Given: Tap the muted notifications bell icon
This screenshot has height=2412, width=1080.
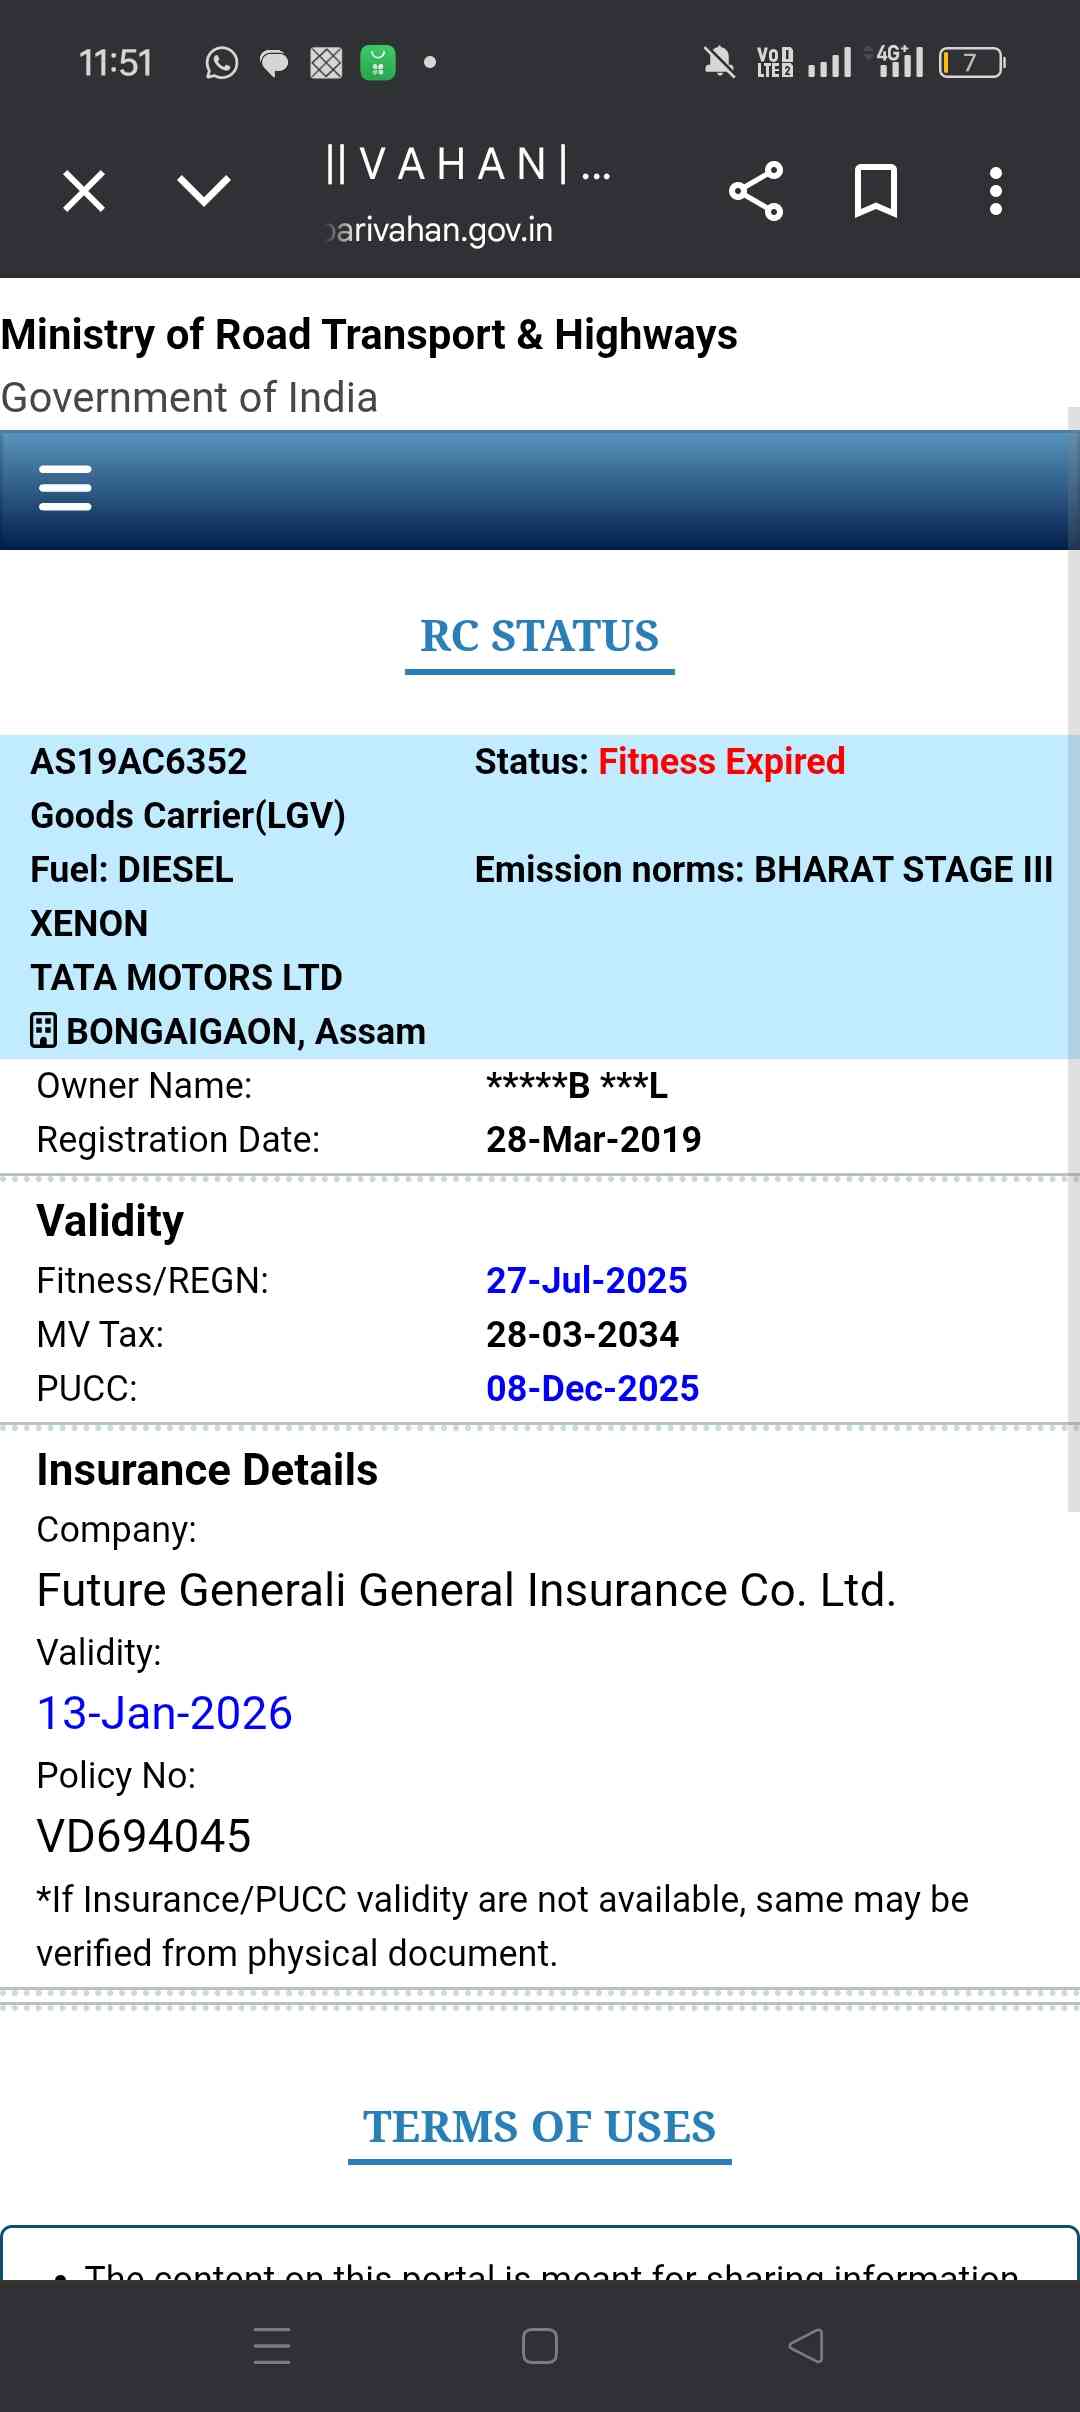Looking at the screenshot, I should click(719, 63).
